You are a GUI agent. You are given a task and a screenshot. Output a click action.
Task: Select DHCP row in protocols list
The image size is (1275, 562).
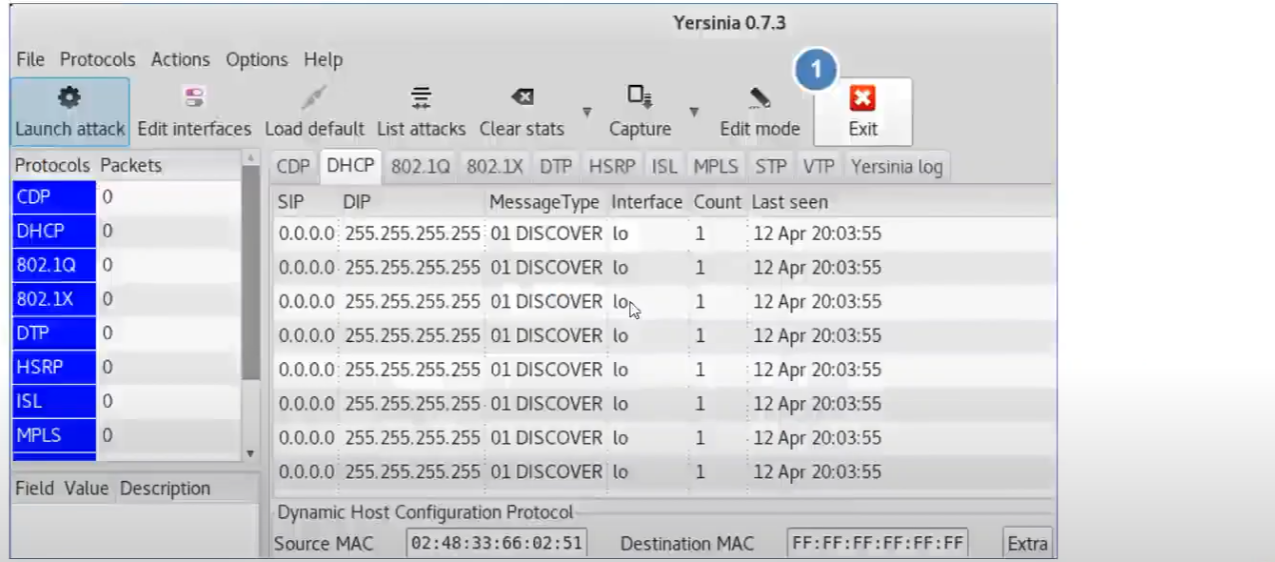click(126, 231)
